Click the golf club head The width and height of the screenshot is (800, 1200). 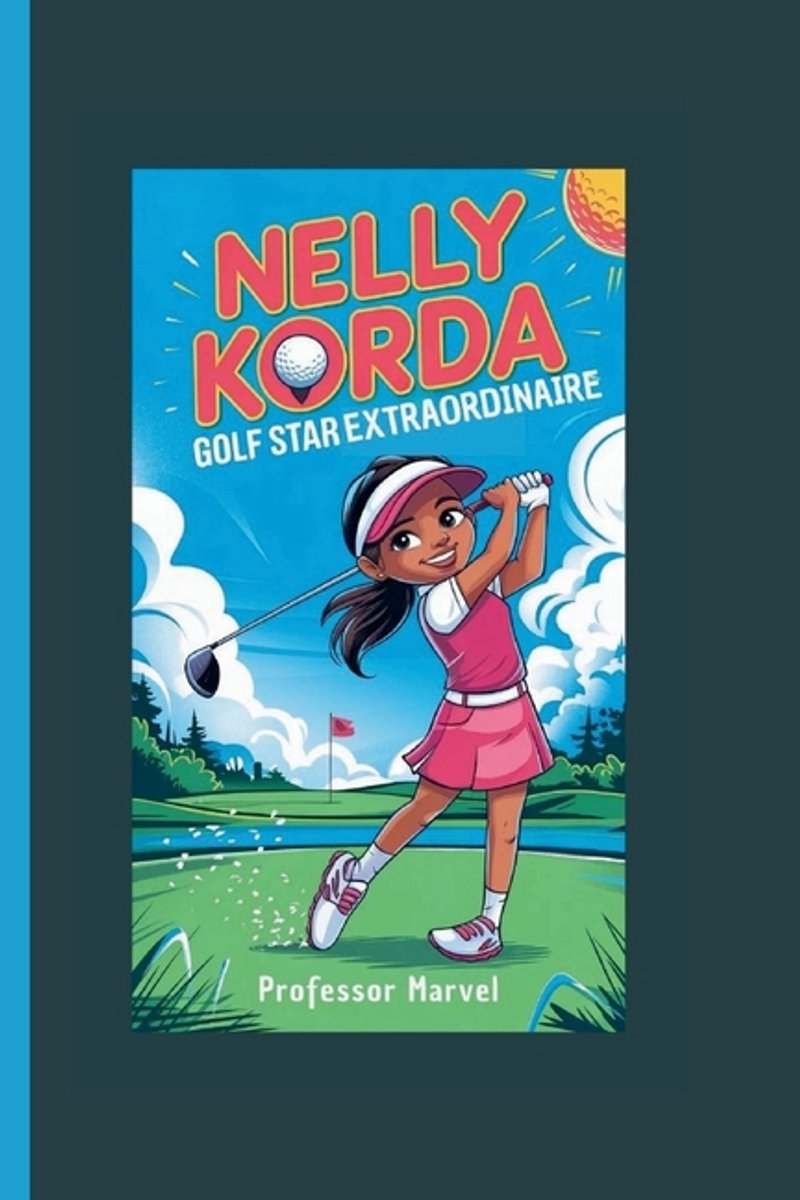tap(203, 671)
